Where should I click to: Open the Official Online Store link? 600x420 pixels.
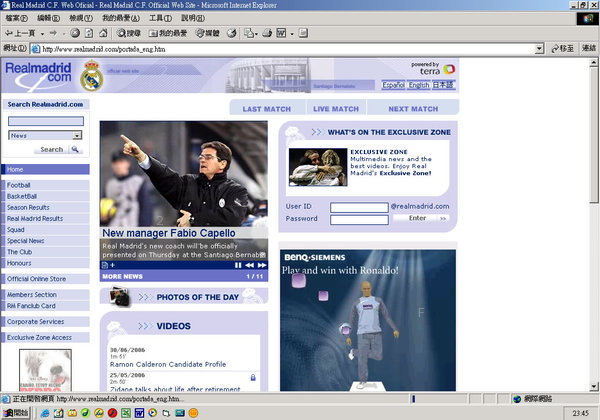(45, 279)
